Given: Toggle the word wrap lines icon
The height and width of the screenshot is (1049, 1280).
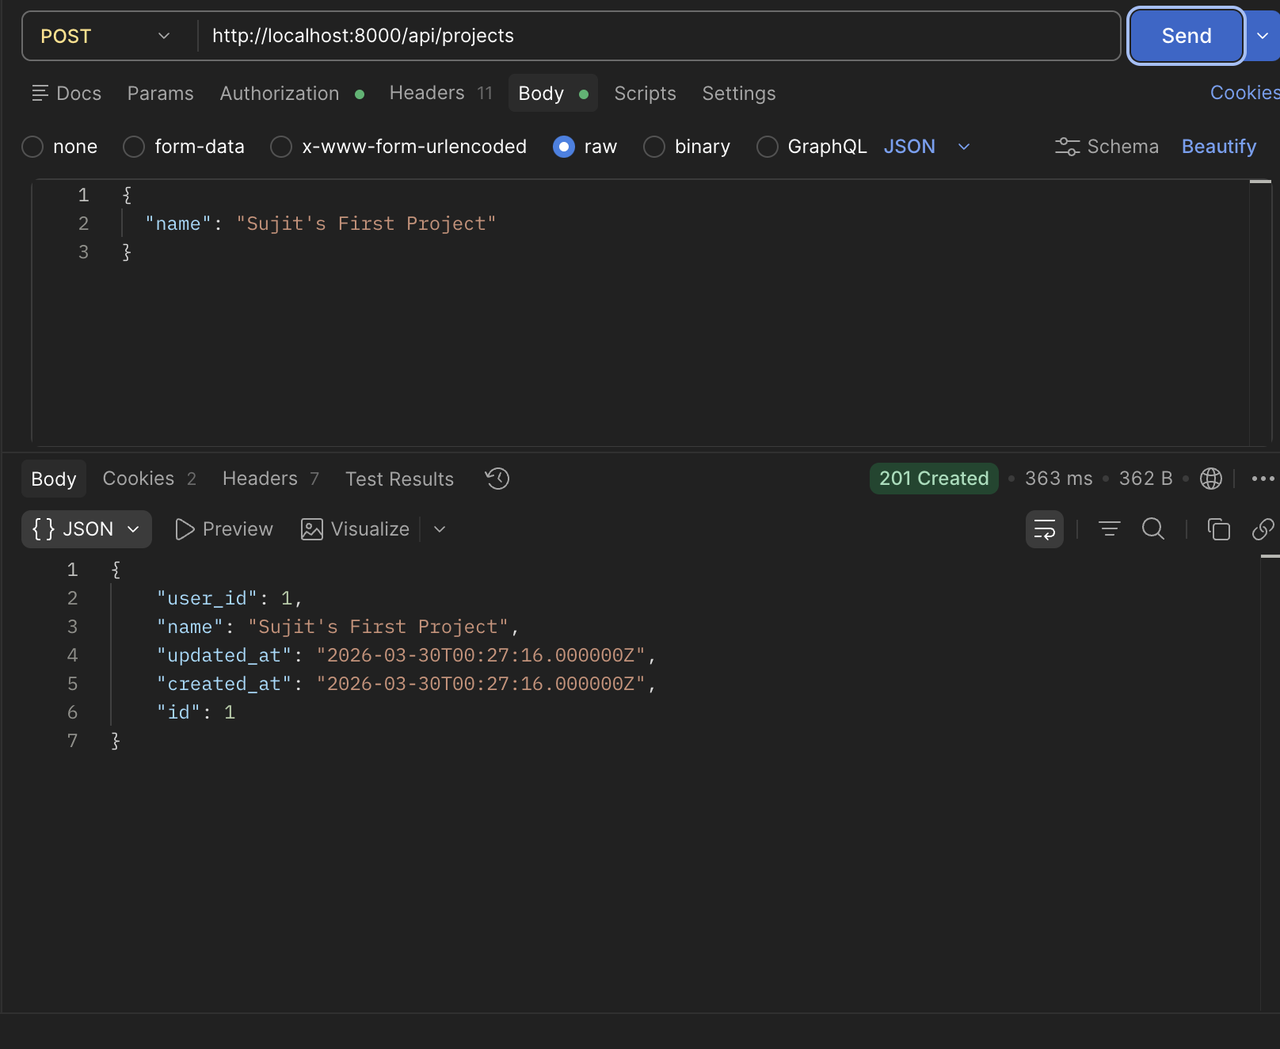Looking at the screenshot, I should 1045,529.
